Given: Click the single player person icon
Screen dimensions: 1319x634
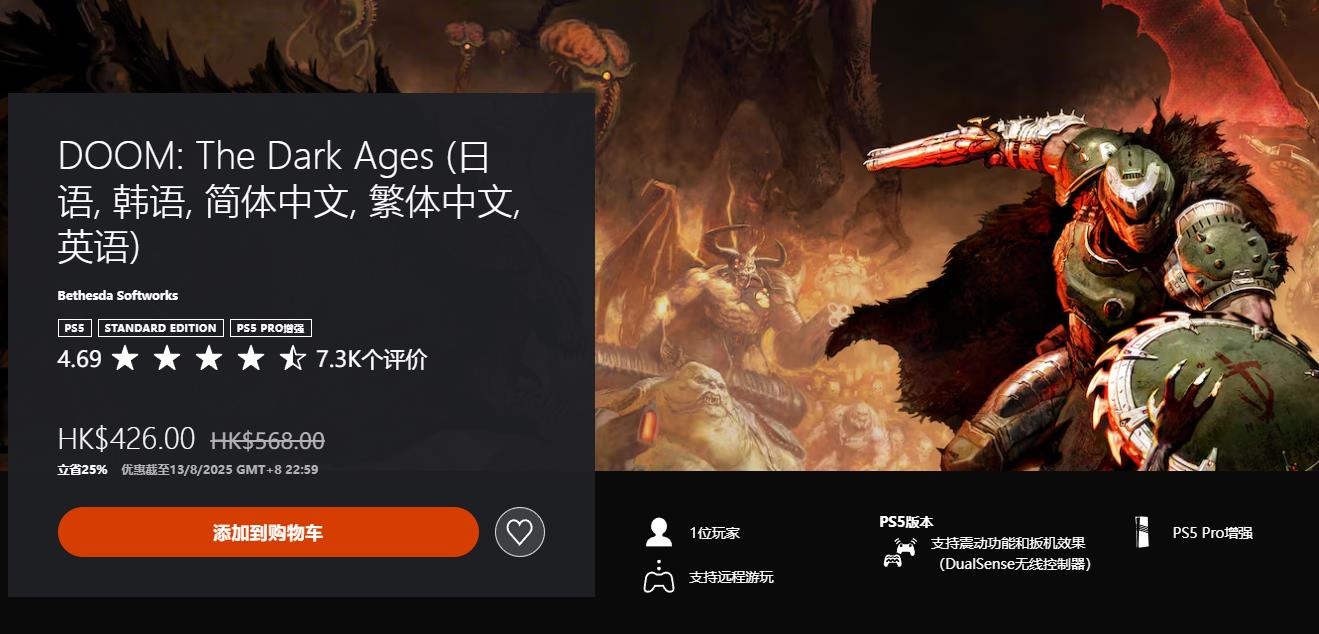Looking at the screenshot, I should [658, 533].
